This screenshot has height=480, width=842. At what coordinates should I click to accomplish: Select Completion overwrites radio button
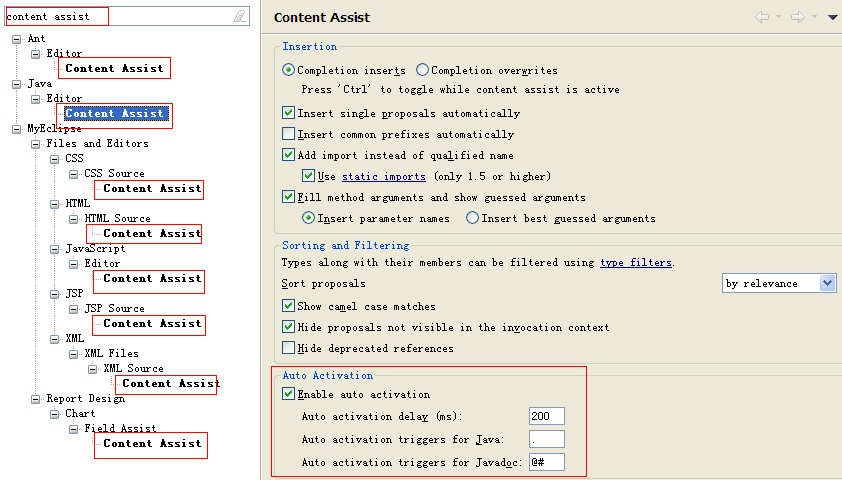click(423, 70)
